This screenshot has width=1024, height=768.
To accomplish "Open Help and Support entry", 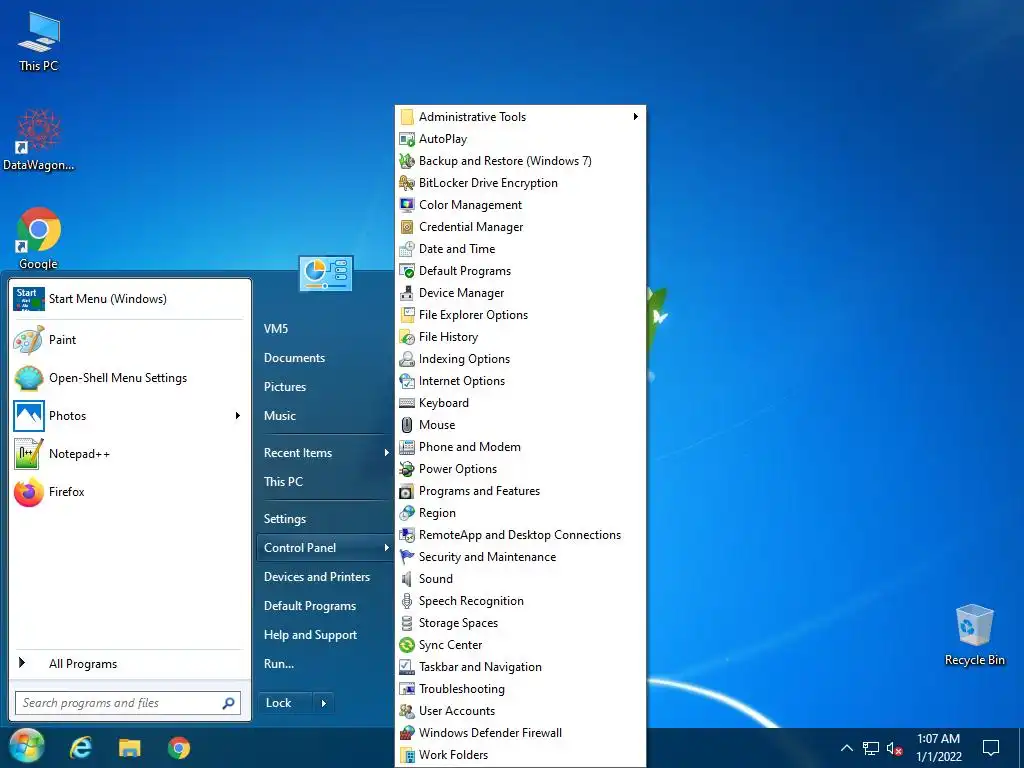I will click(x=310, y=635).
